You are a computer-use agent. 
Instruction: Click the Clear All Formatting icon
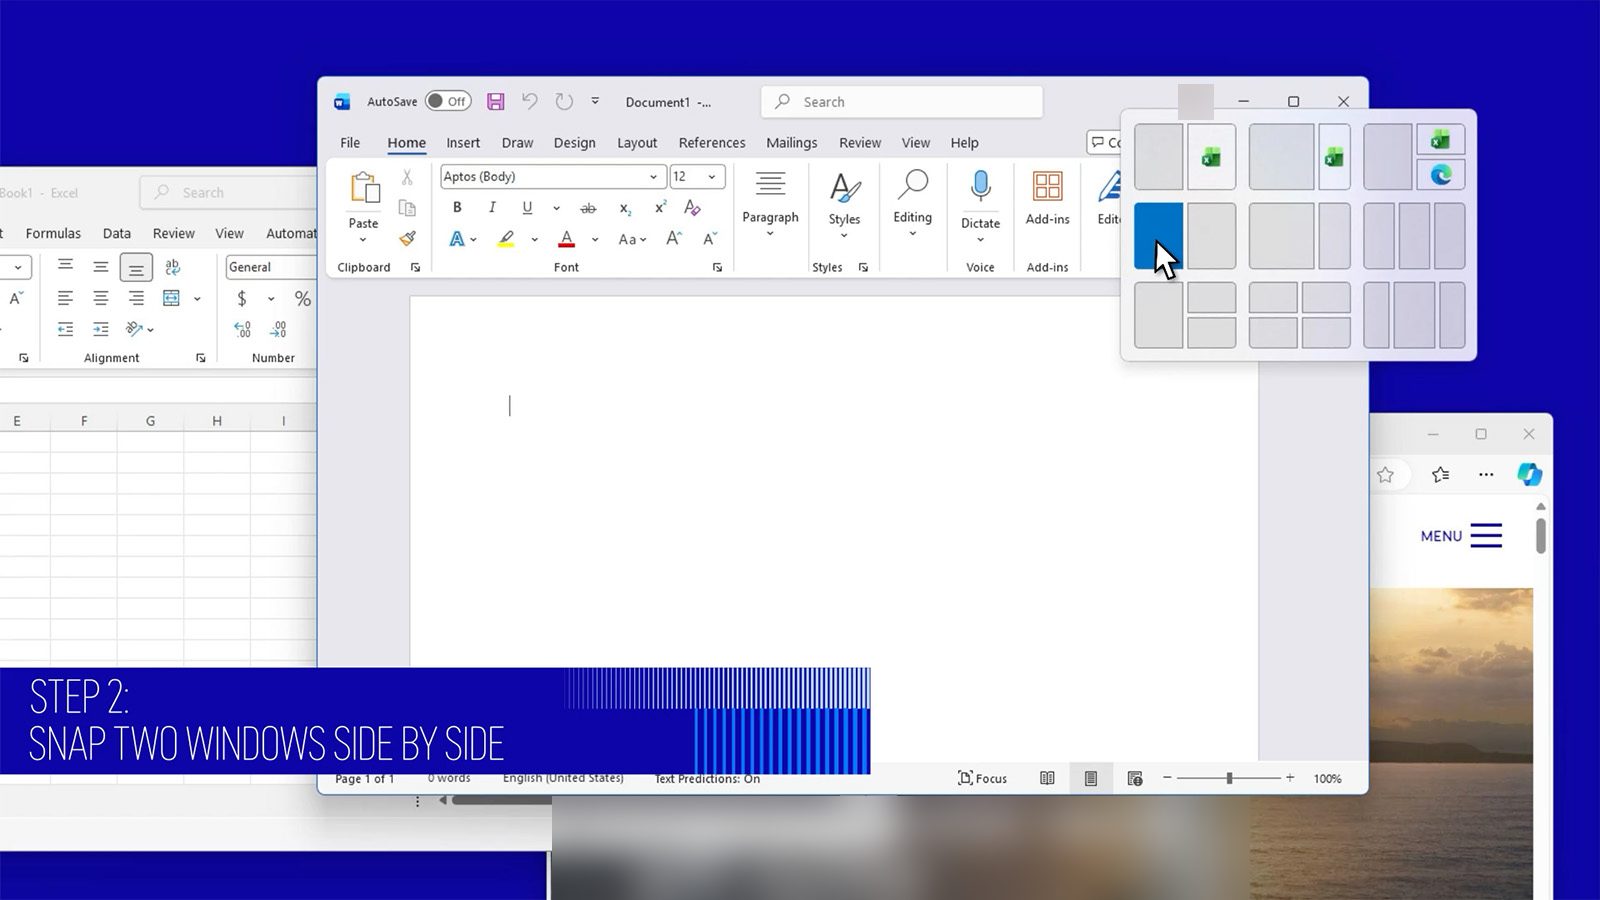692,207
